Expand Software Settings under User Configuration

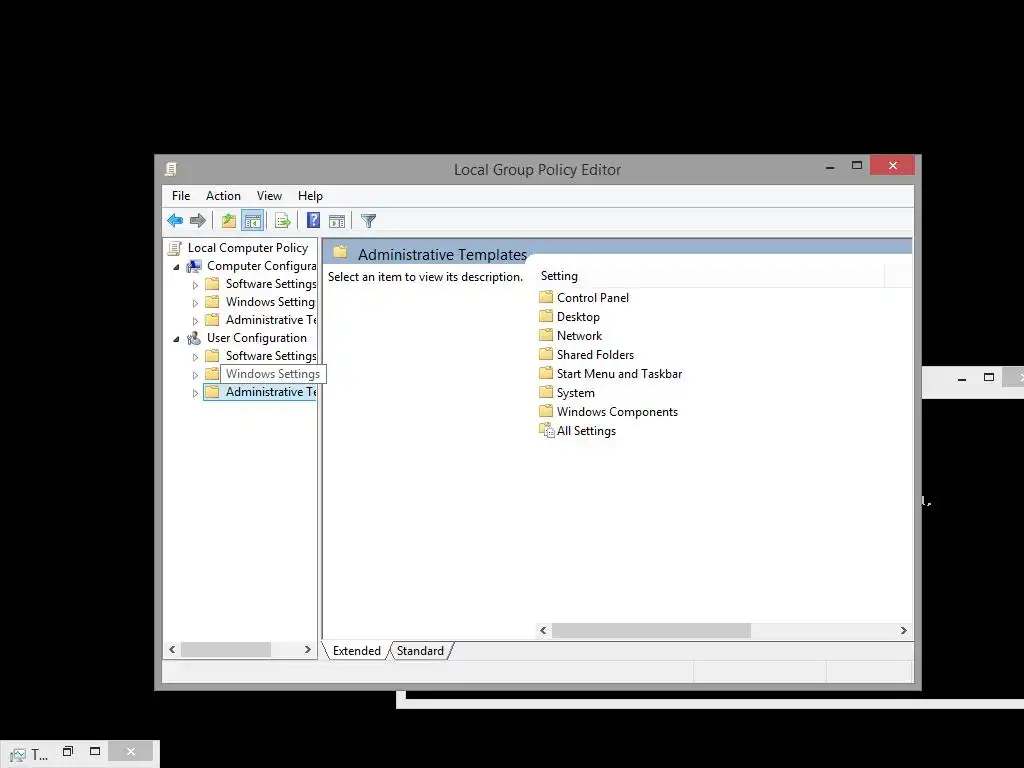click(x=195, y=357)
